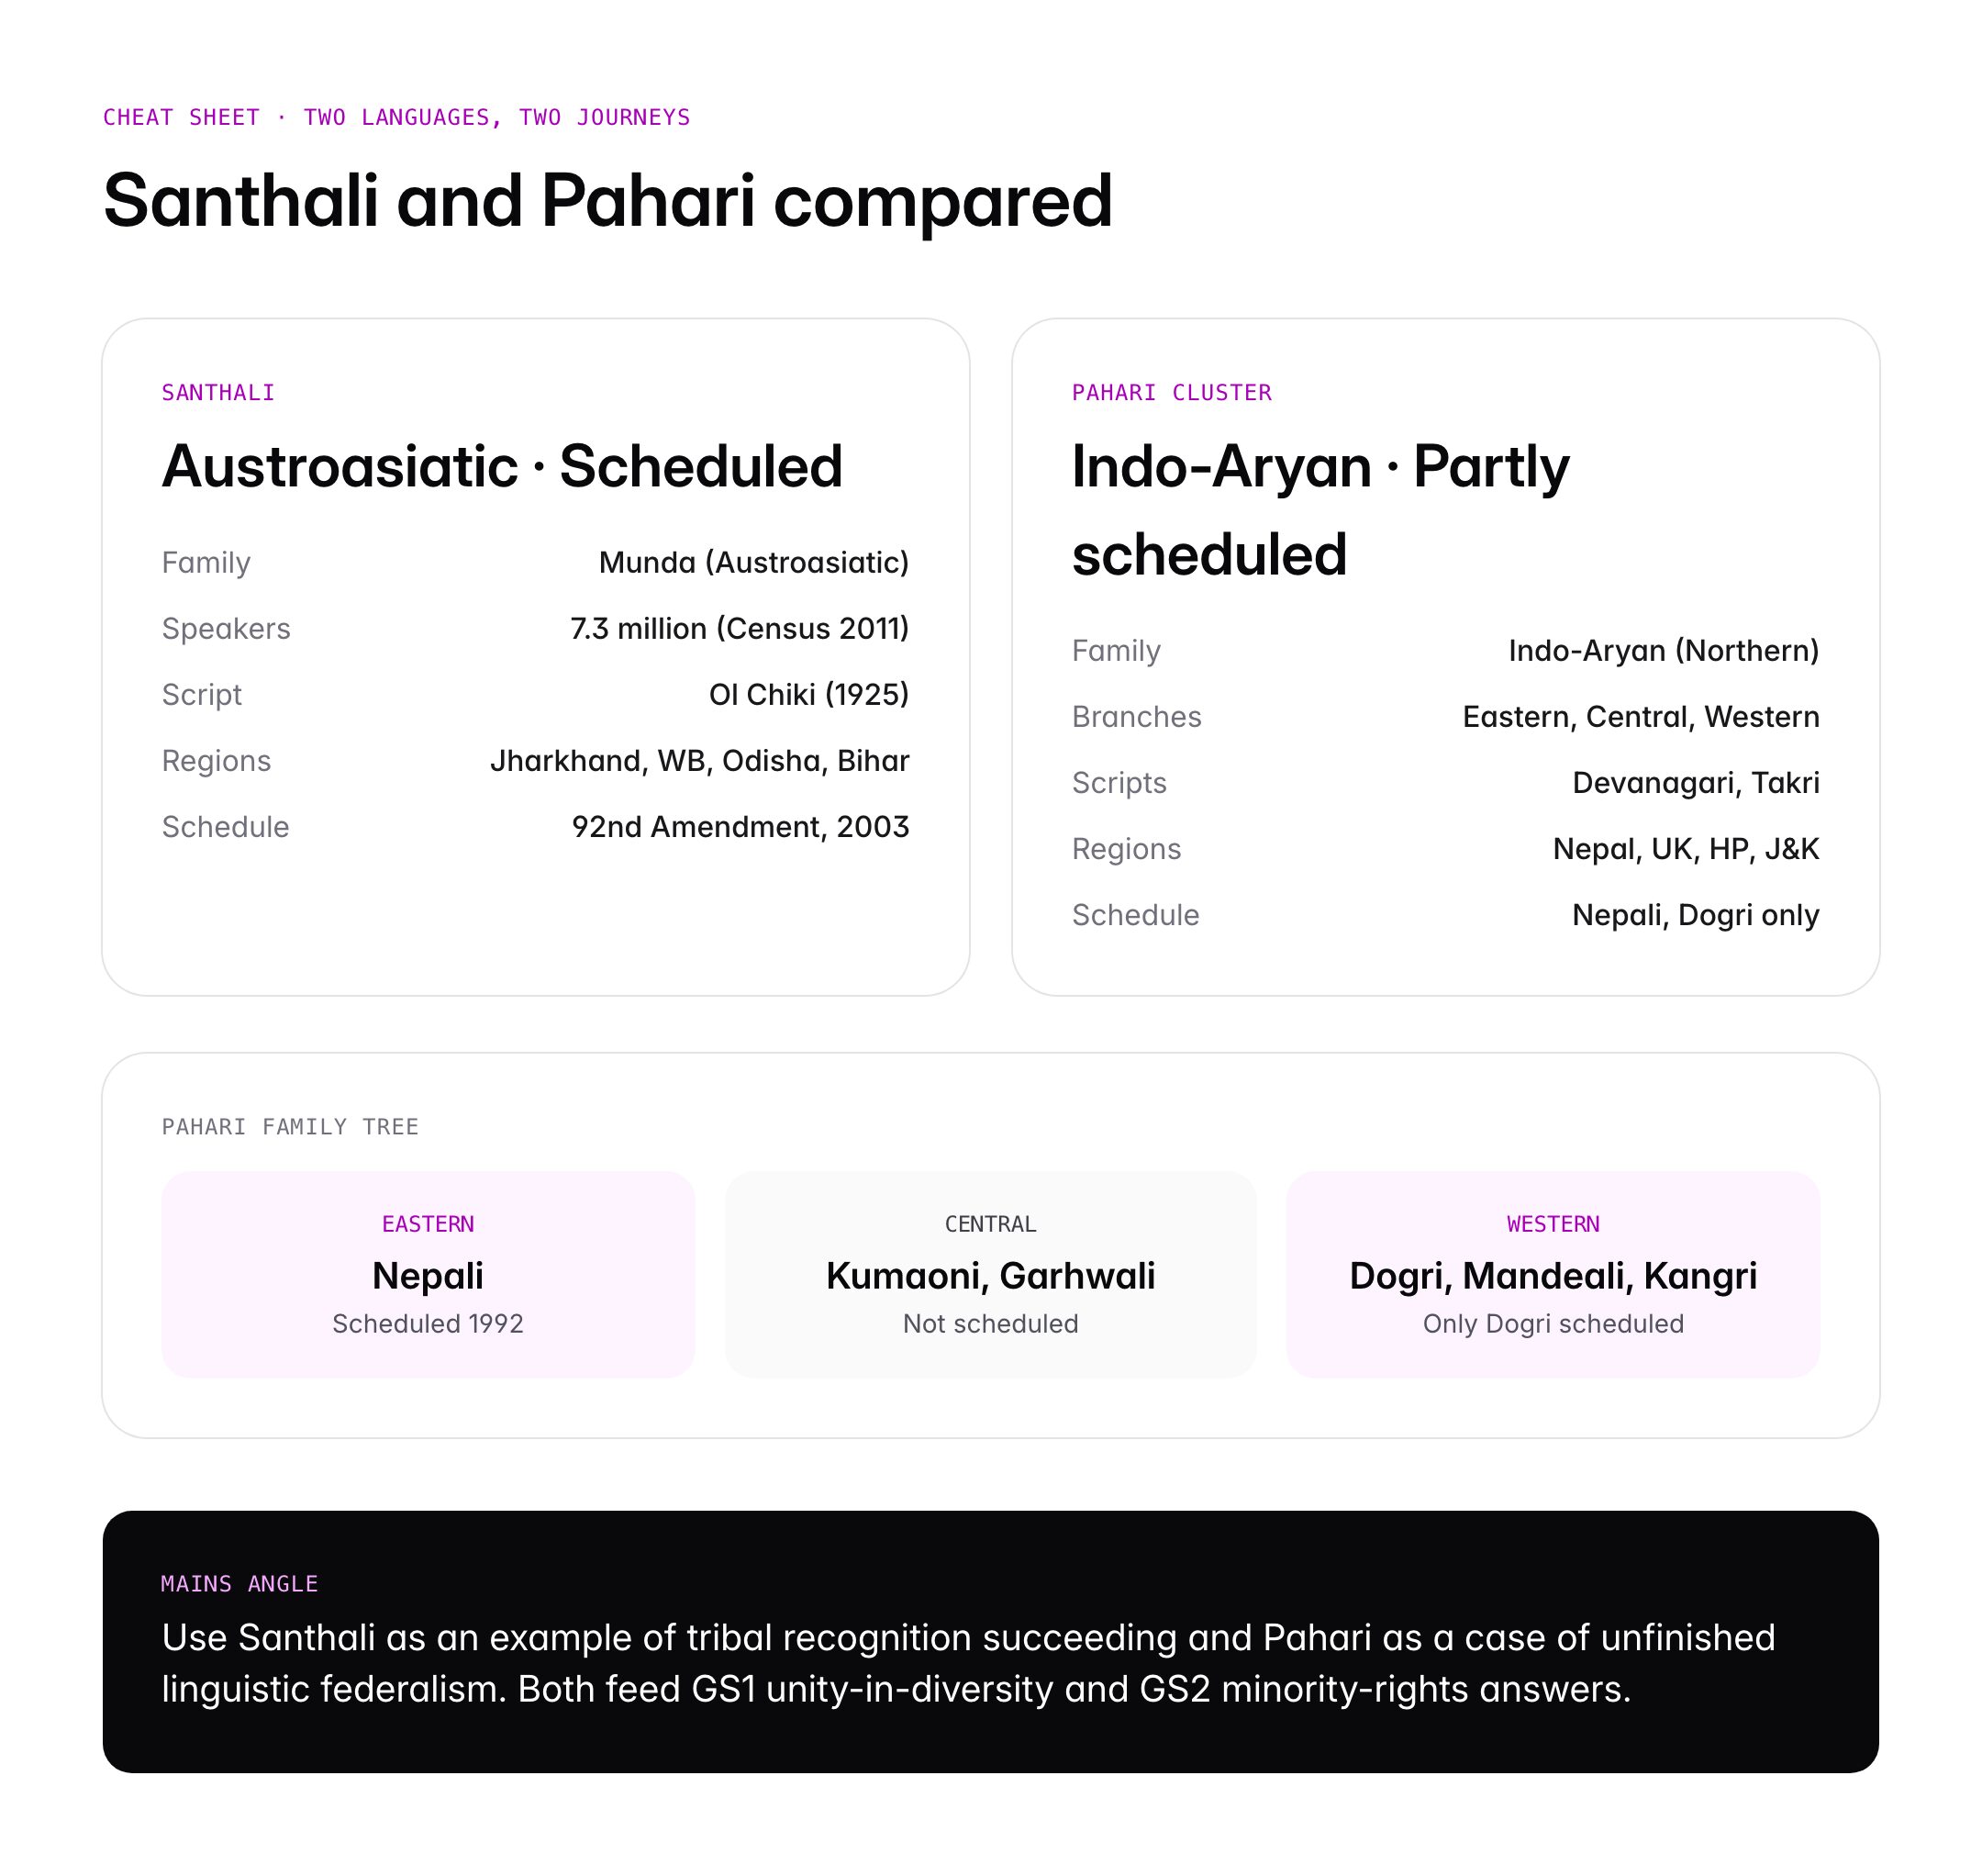
Task: Select the Western Dogri, Mandeali, Kangri card
Action: [x=1552, y=1275]
